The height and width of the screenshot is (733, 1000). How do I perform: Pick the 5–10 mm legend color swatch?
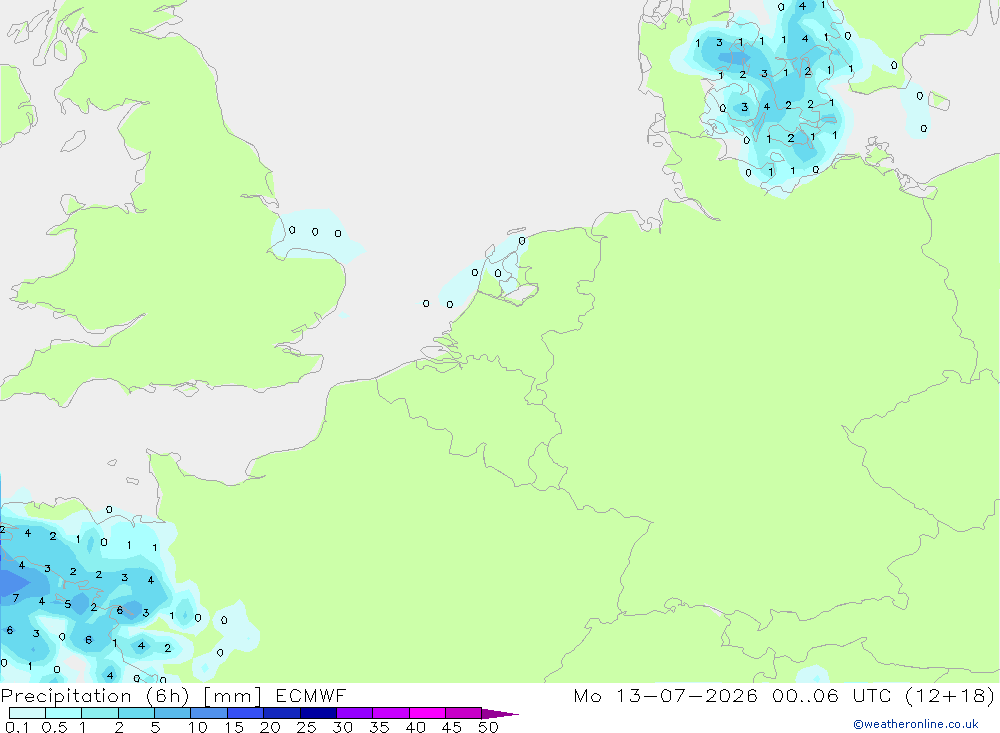tap(173, 713)
